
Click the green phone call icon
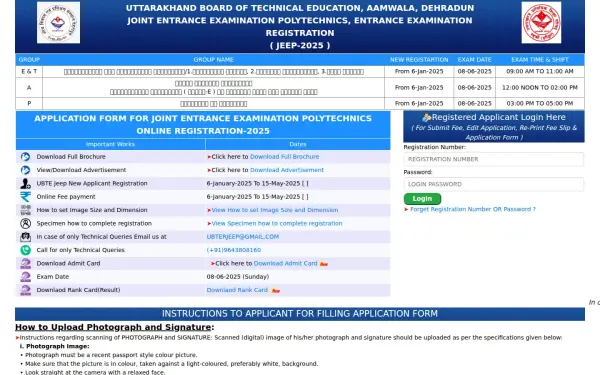(25, 250)
